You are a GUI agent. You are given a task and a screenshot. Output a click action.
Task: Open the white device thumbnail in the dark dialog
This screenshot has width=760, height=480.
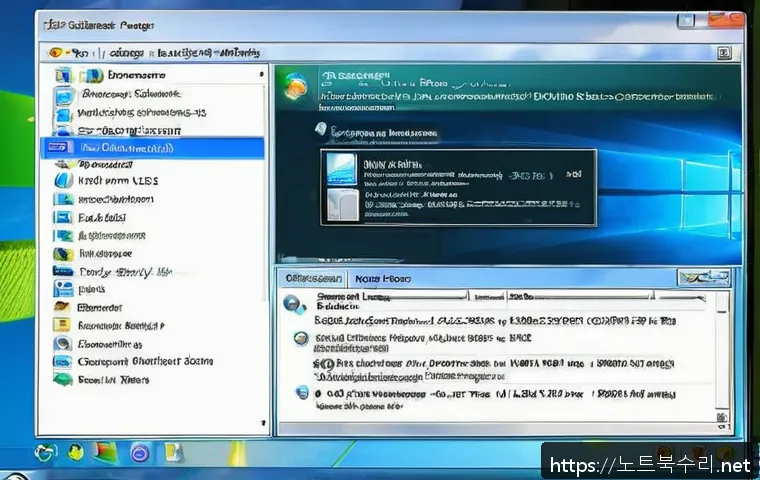pos(343,205)
